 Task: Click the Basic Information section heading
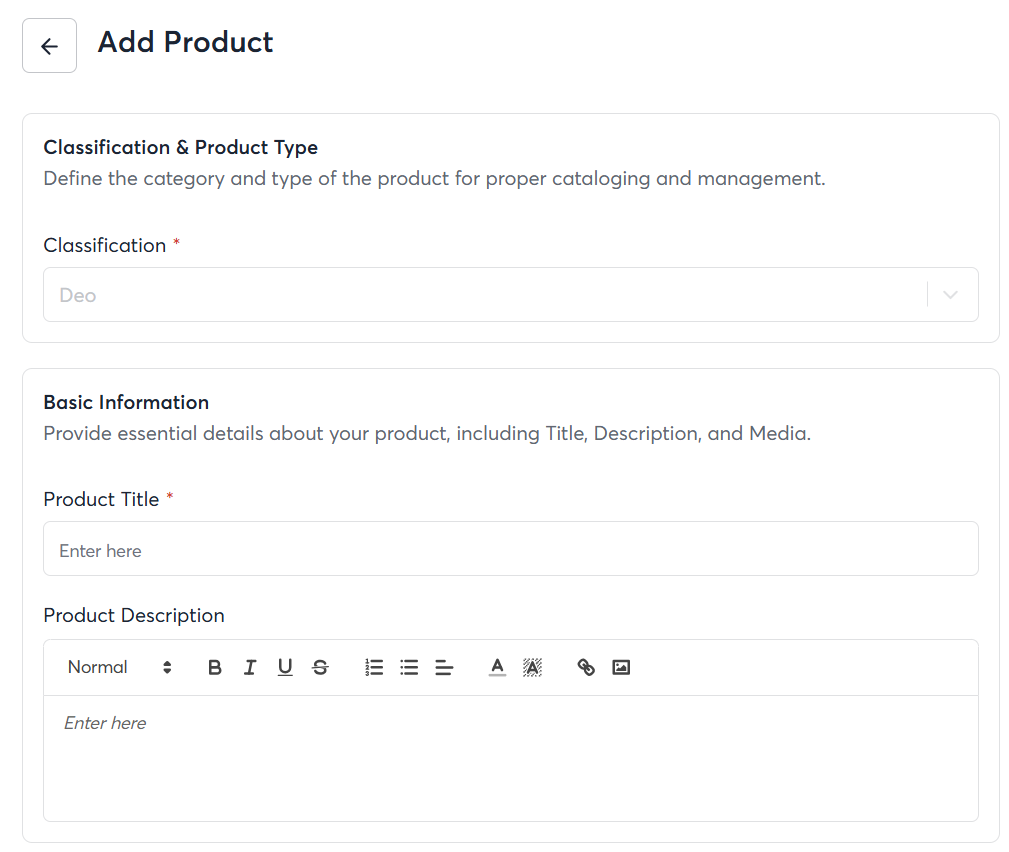coord(126,402)
